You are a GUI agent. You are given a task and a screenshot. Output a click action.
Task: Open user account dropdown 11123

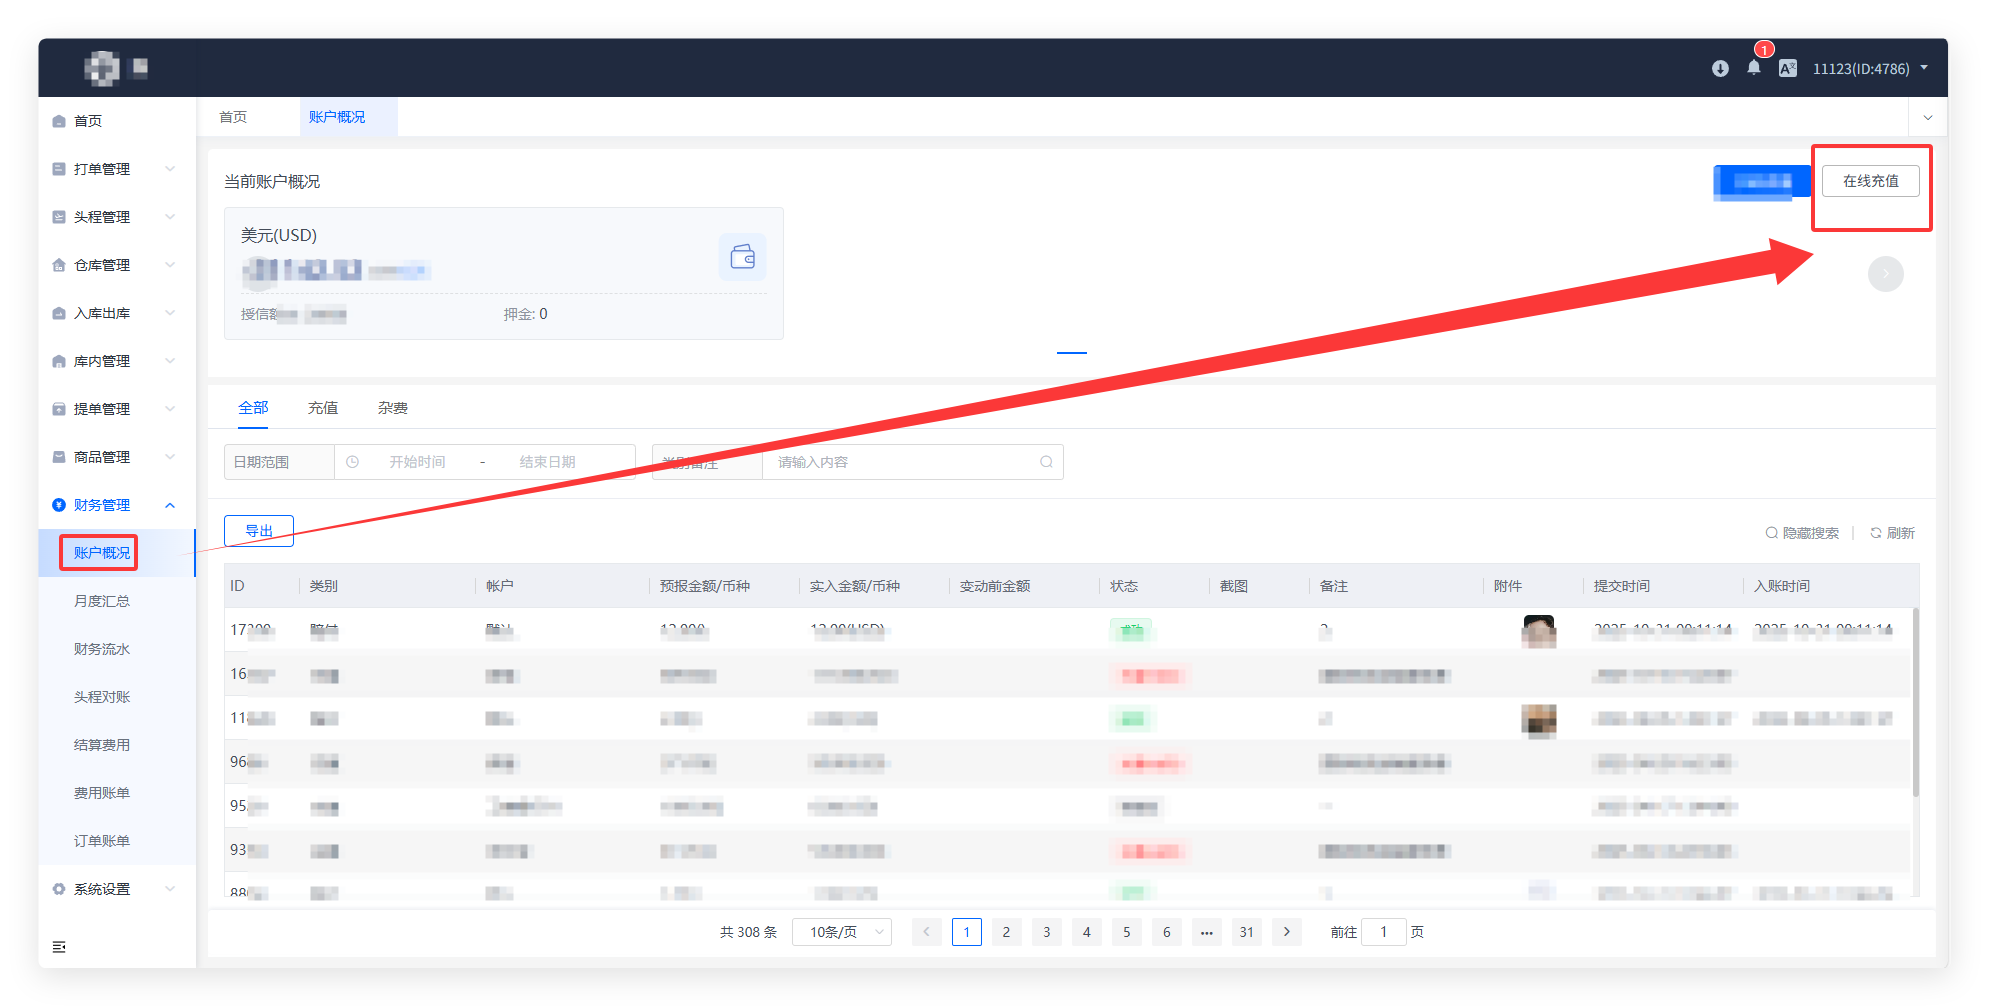click(x=1869, y=69)
